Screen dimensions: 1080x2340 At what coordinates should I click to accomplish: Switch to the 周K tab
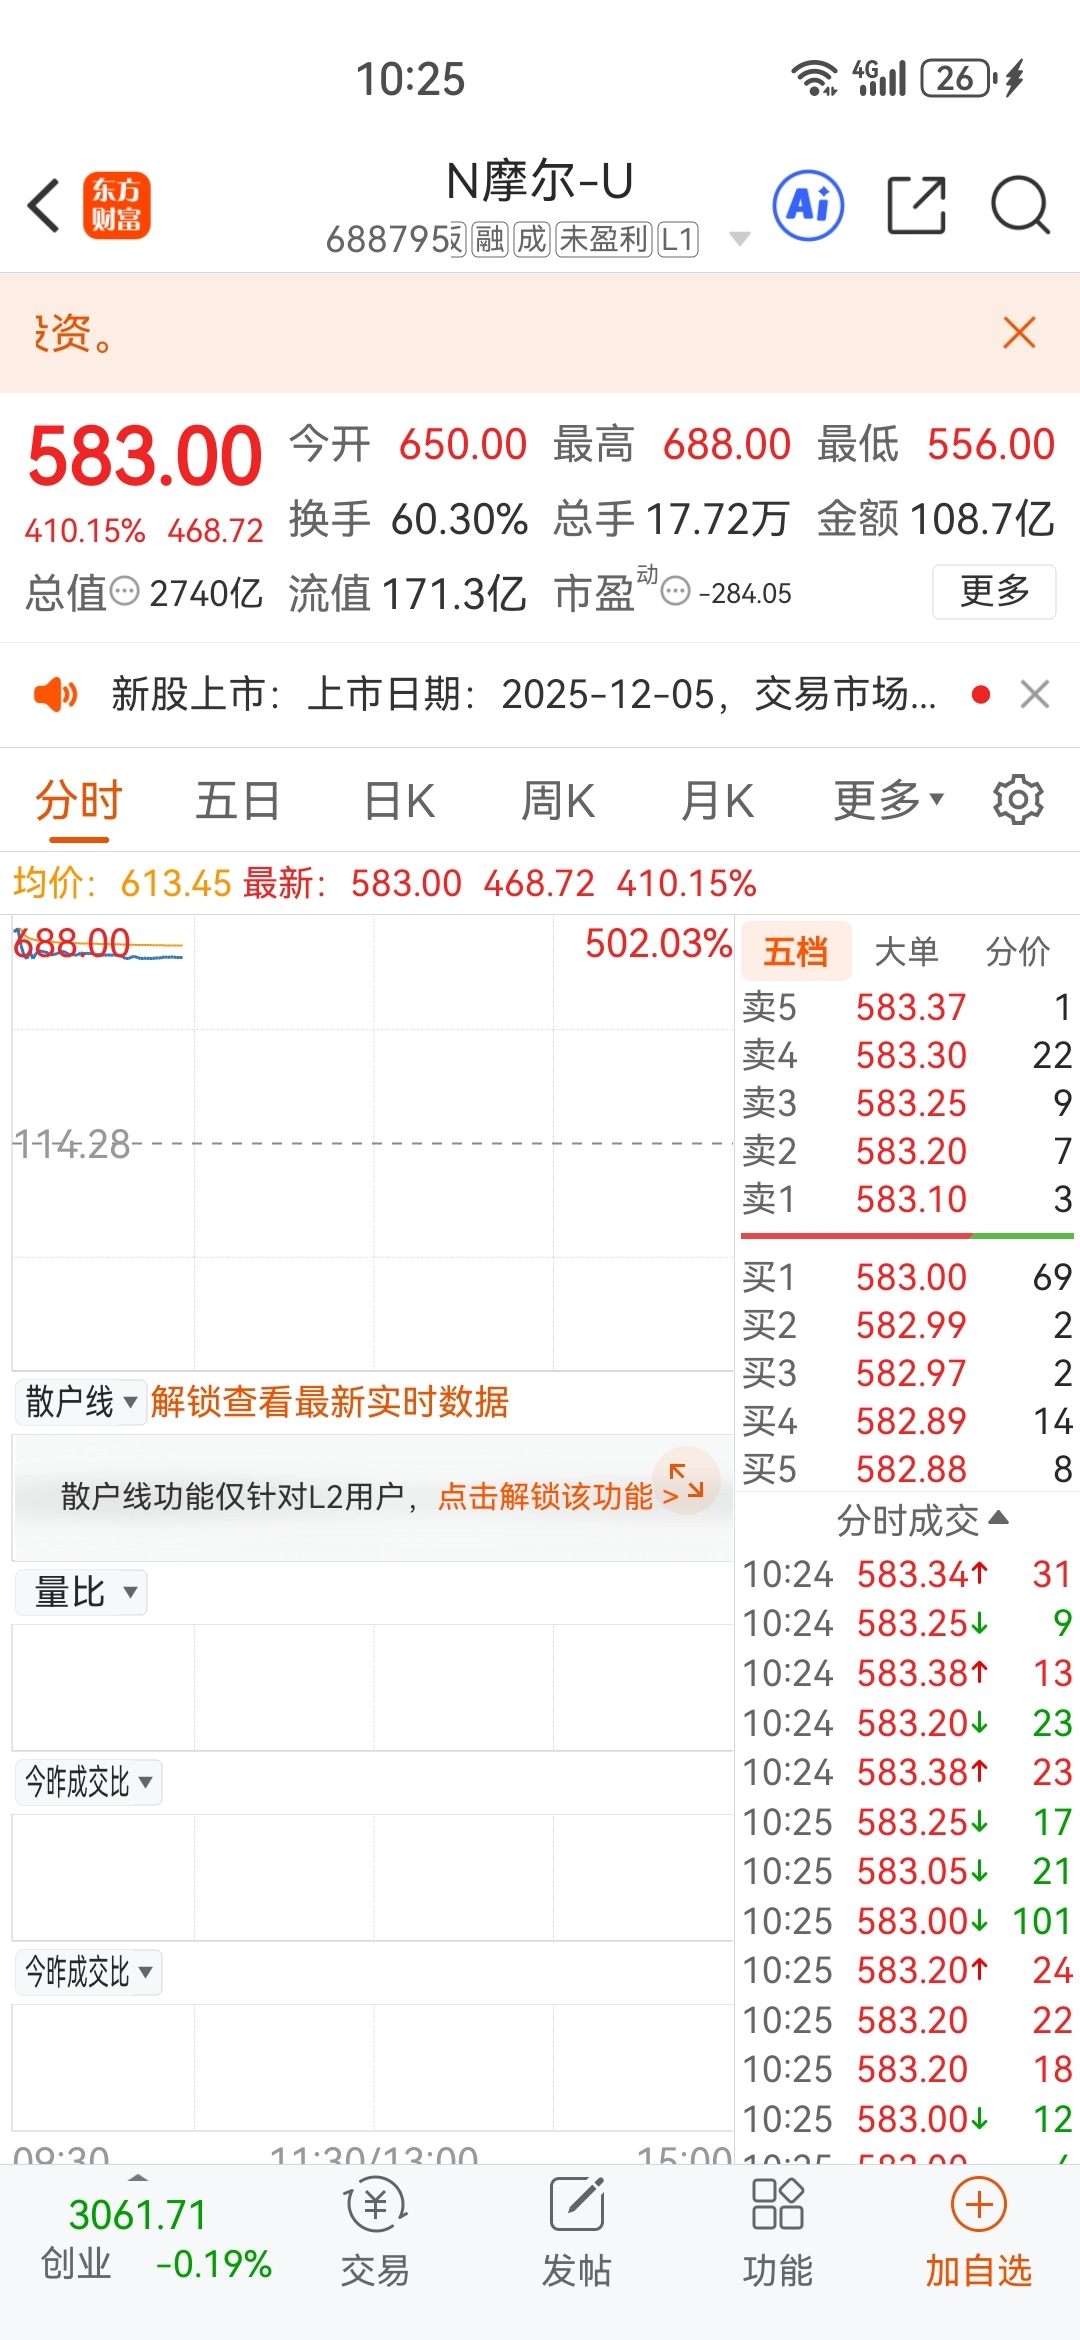(x=558, y=800)
